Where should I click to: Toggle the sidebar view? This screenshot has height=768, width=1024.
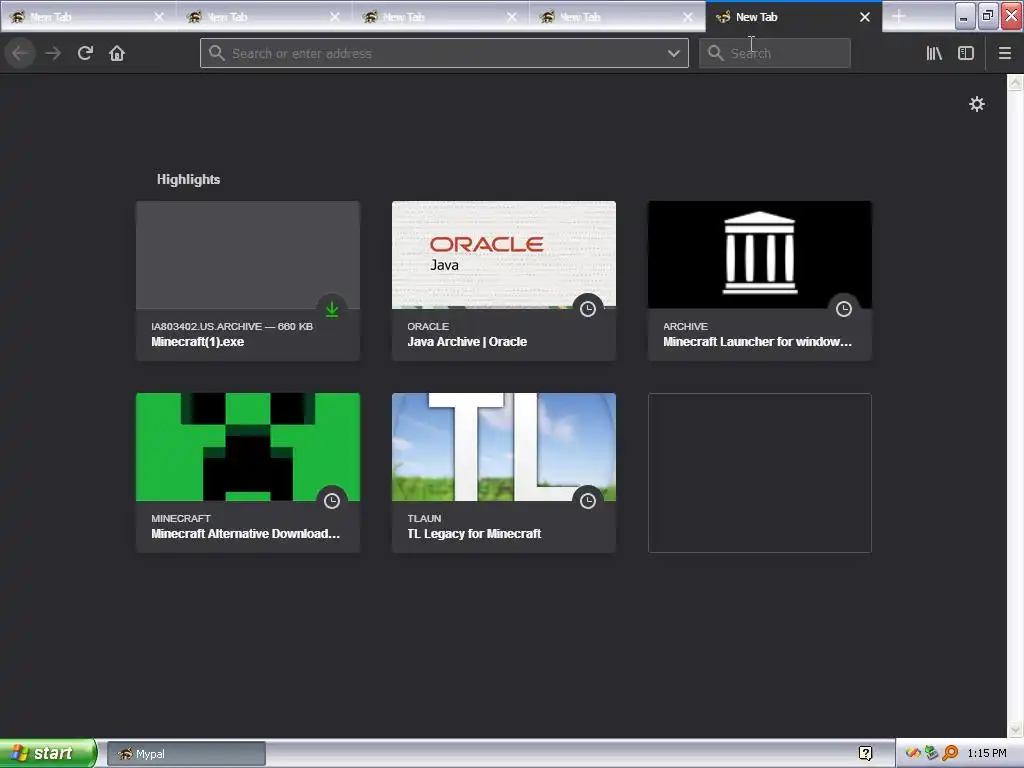tap(966, 53)
